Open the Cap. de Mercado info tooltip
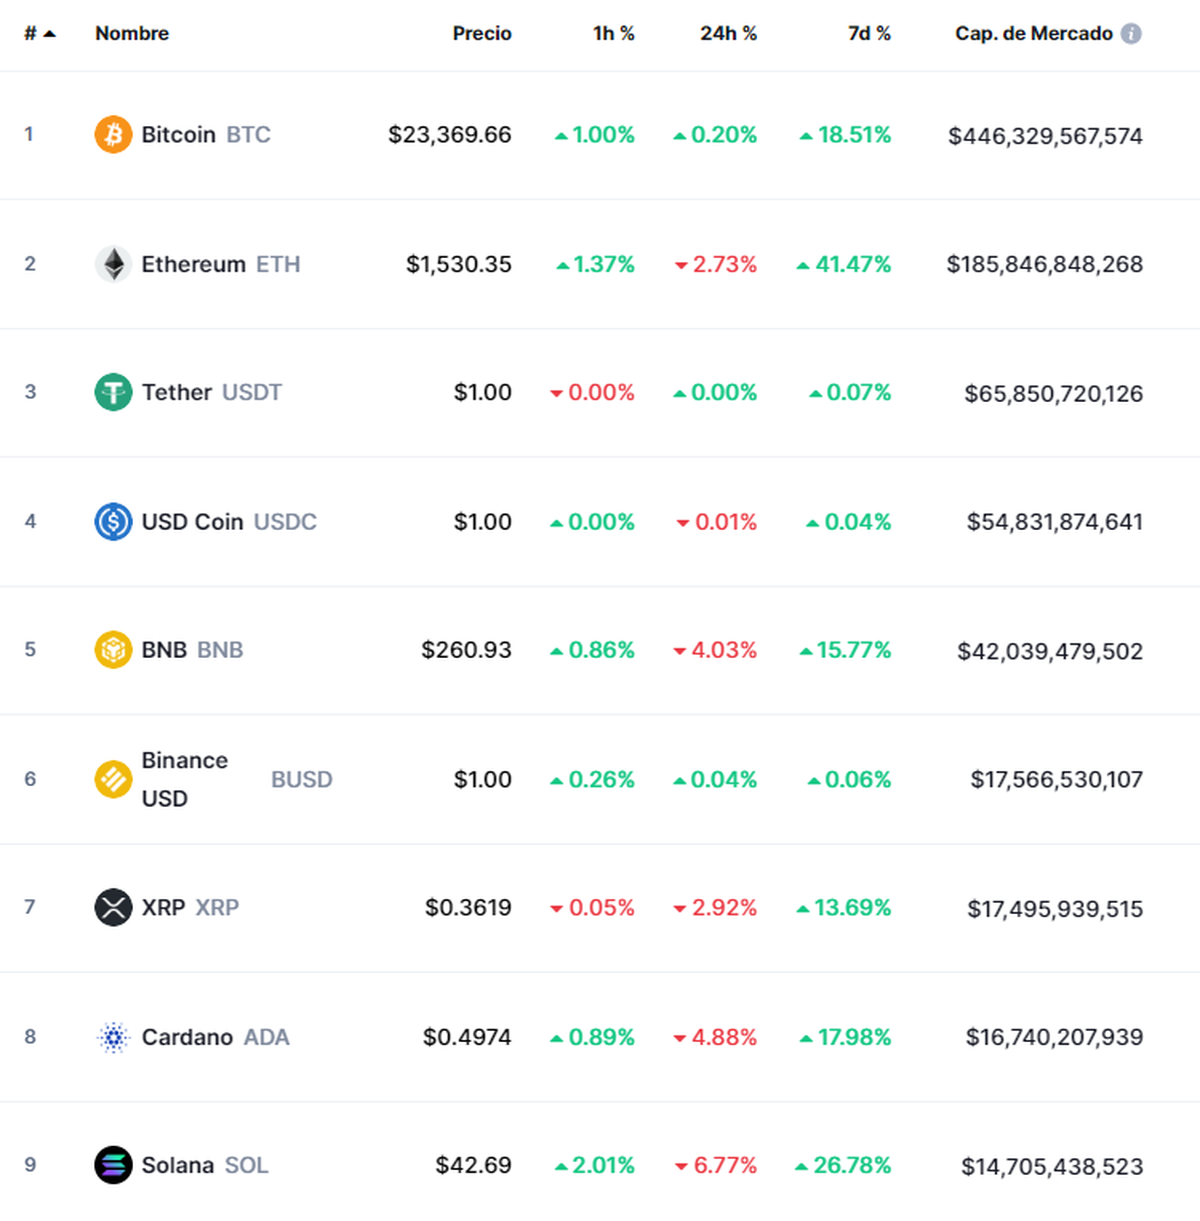This screenshot has width=1200, height=1221. click(1131, 33)
